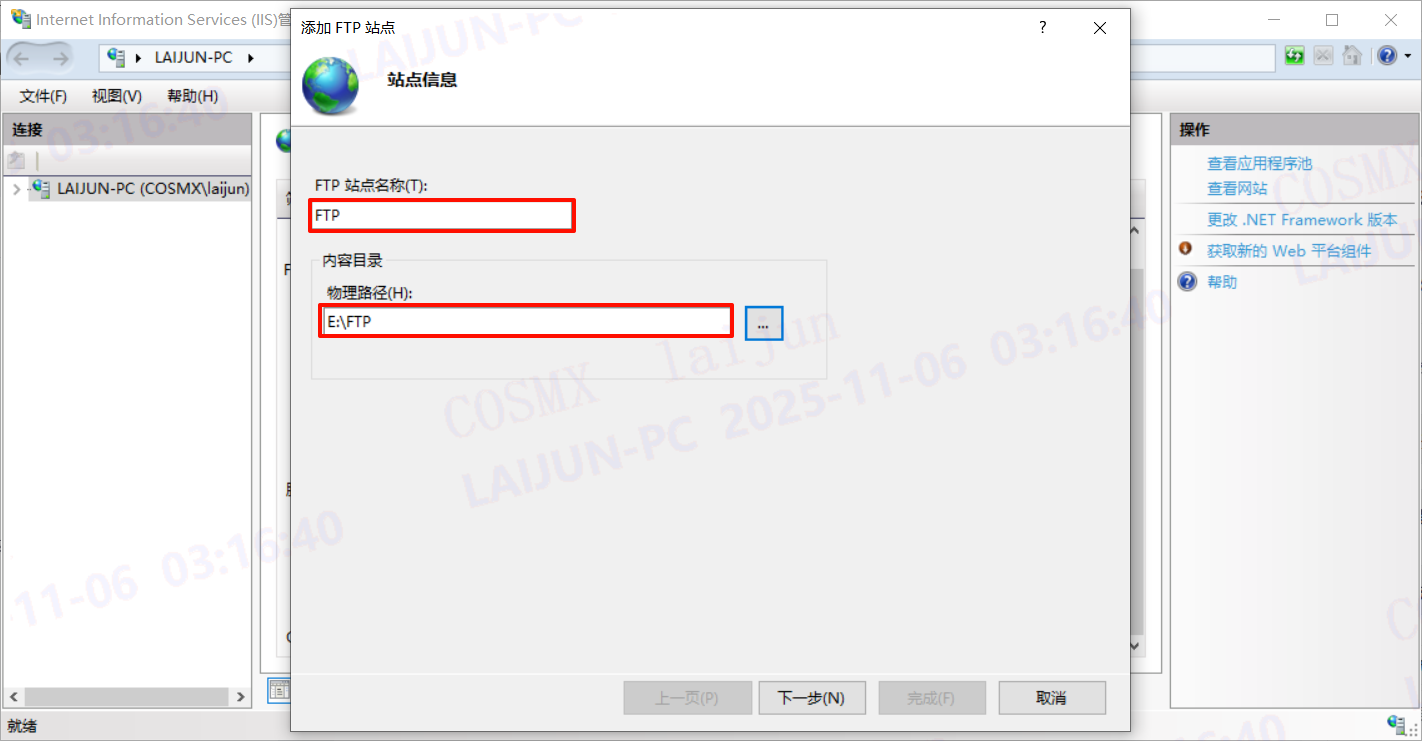Click the back navigation arrow
1422x741 pixels.
pos(22,58)
